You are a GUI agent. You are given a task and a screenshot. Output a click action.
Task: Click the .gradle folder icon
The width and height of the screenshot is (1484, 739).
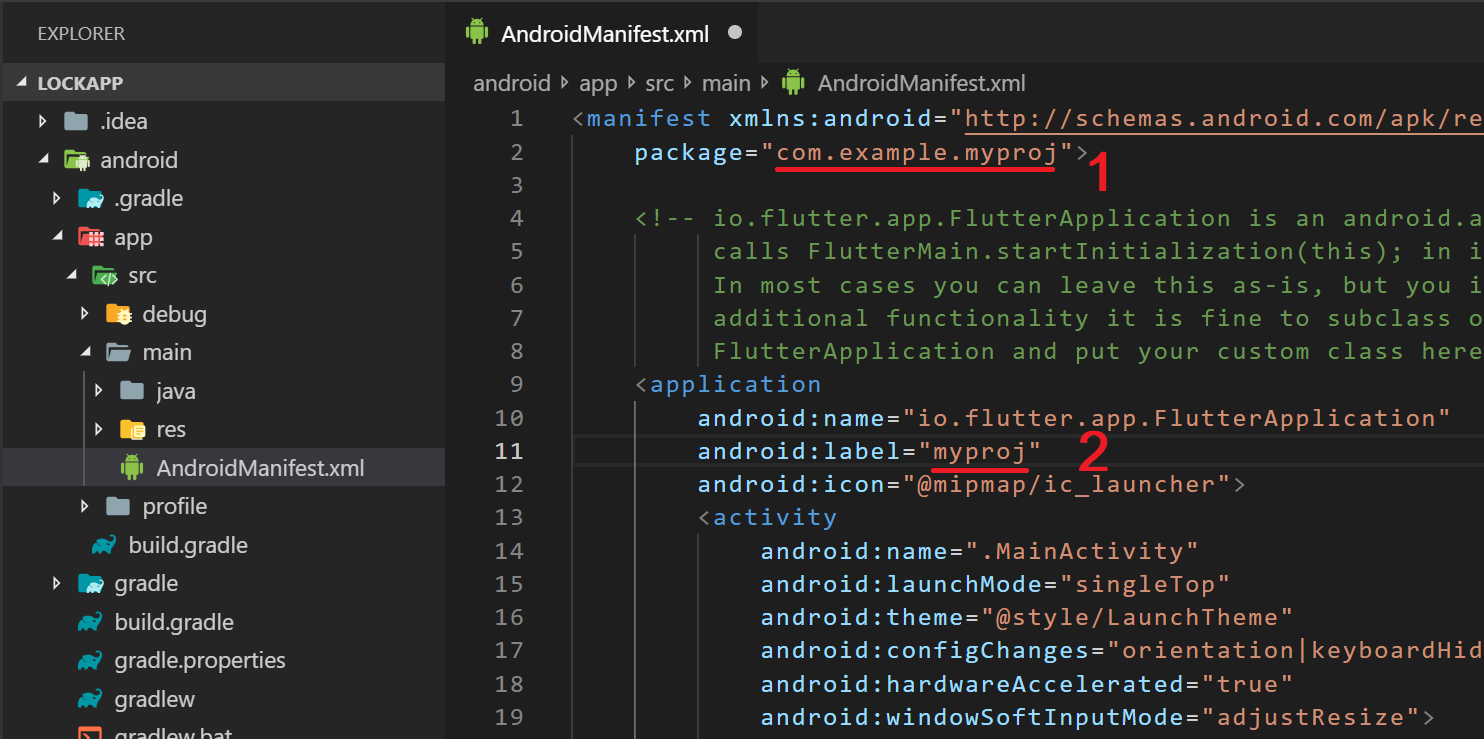(90, 199)
